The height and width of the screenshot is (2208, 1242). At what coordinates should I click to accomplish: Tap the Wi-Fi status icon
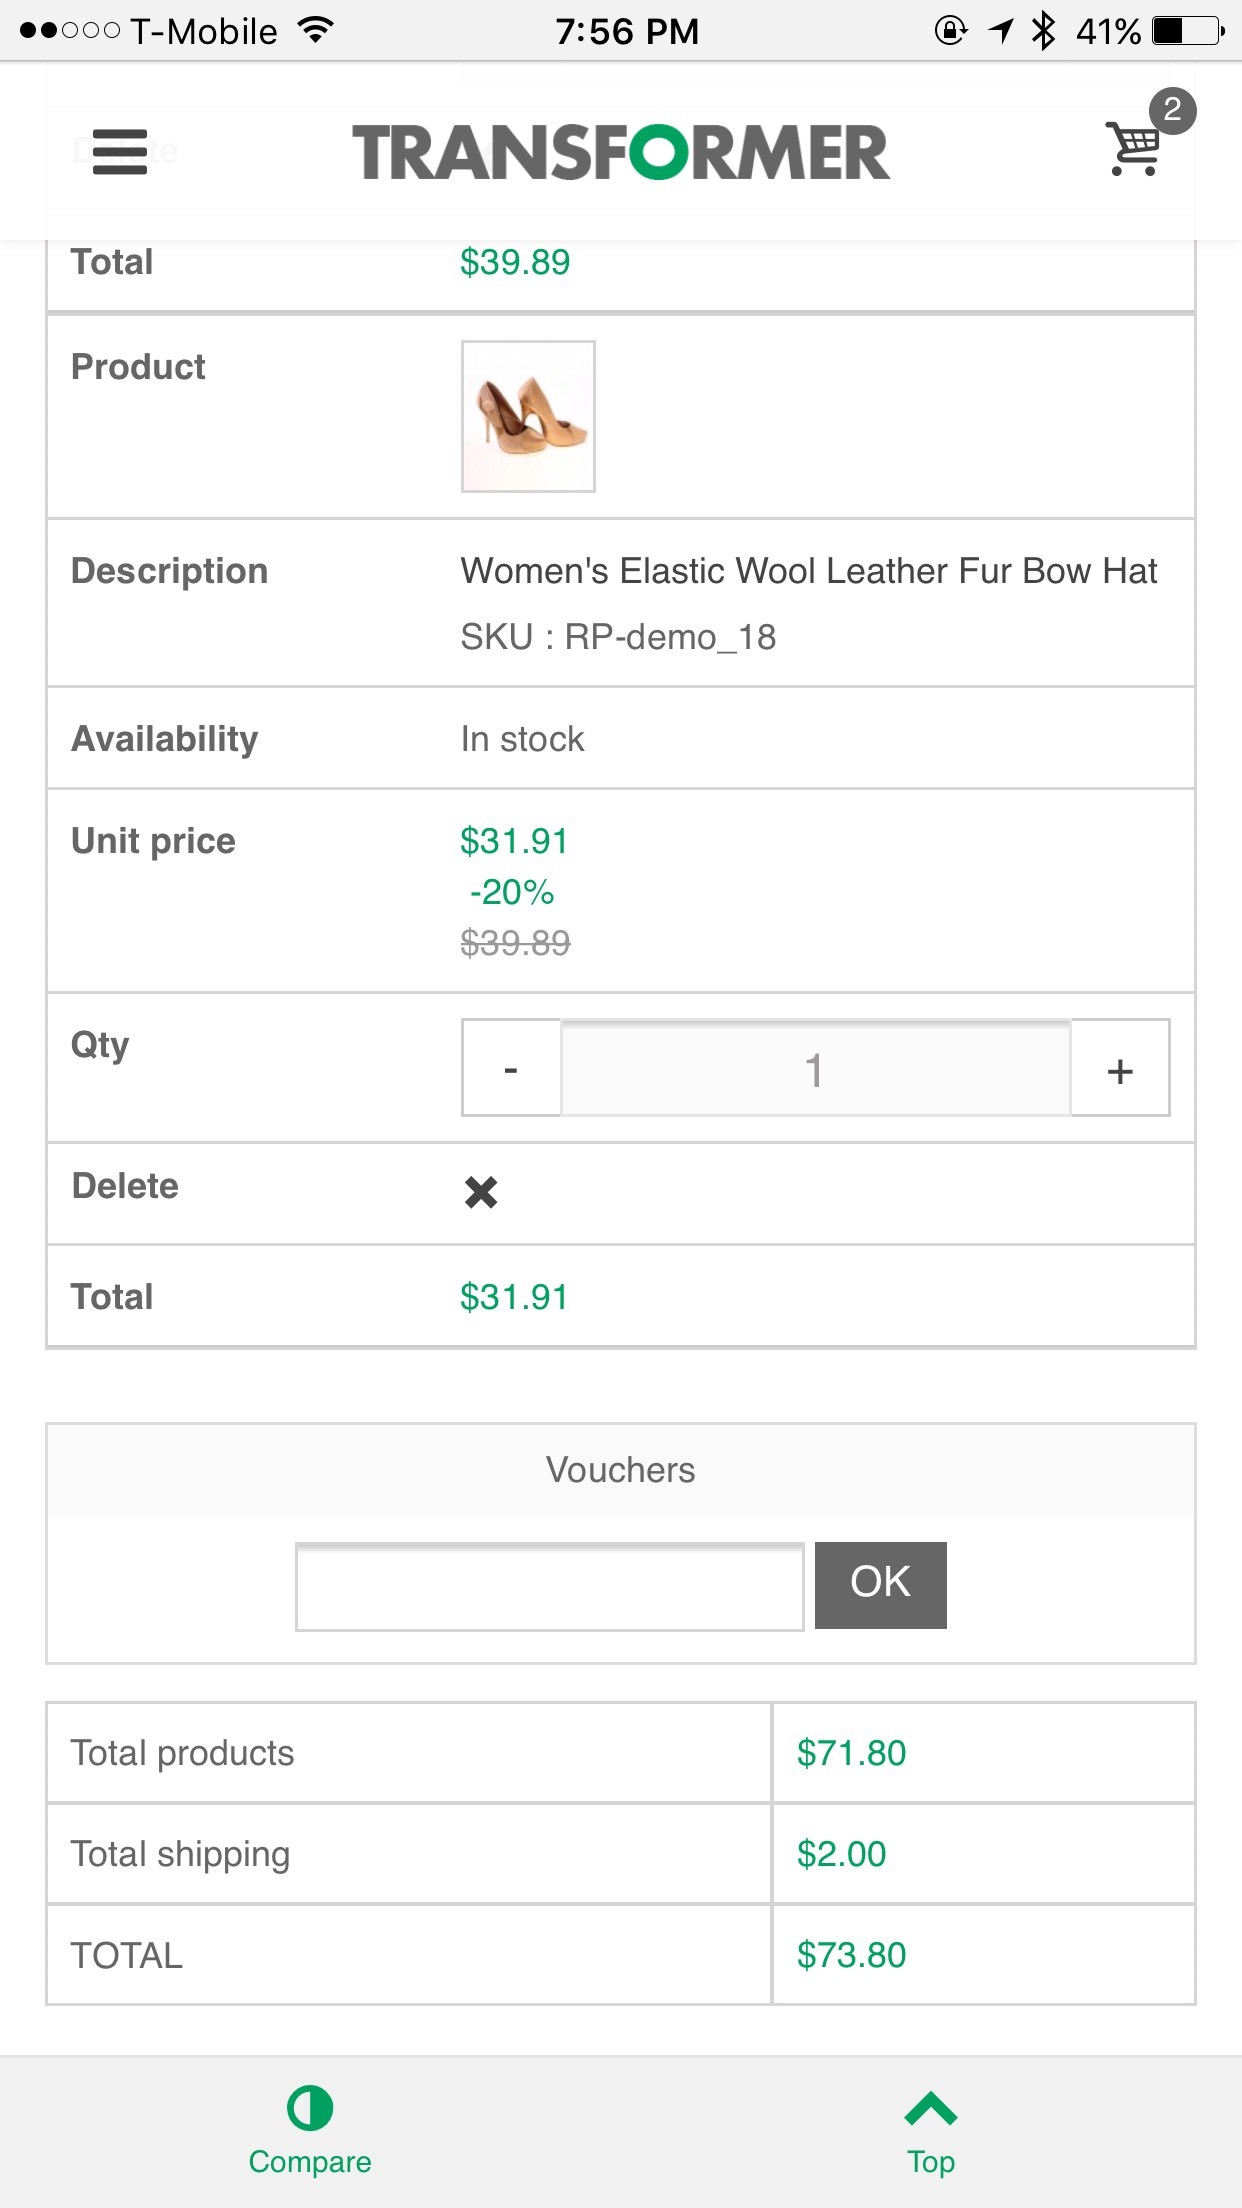pyautogui.click(x=316, y=31)
